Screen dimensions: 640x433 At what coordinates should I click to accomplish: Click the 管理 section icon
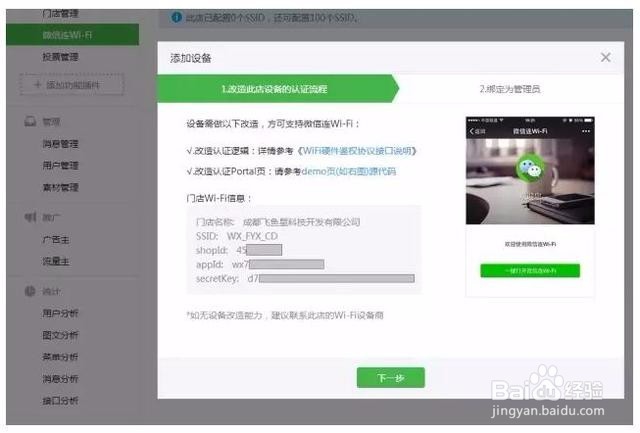pos(30,121)
